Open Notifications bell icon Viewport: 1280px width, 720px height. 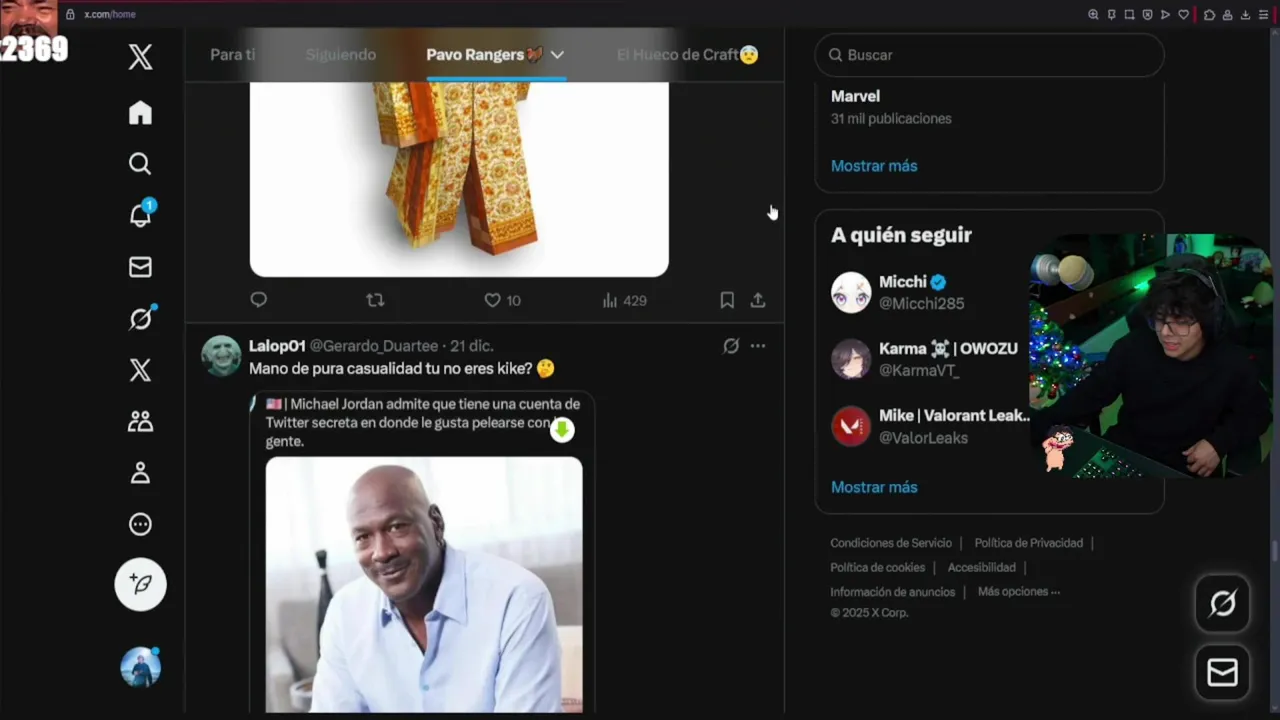[140, 214]
